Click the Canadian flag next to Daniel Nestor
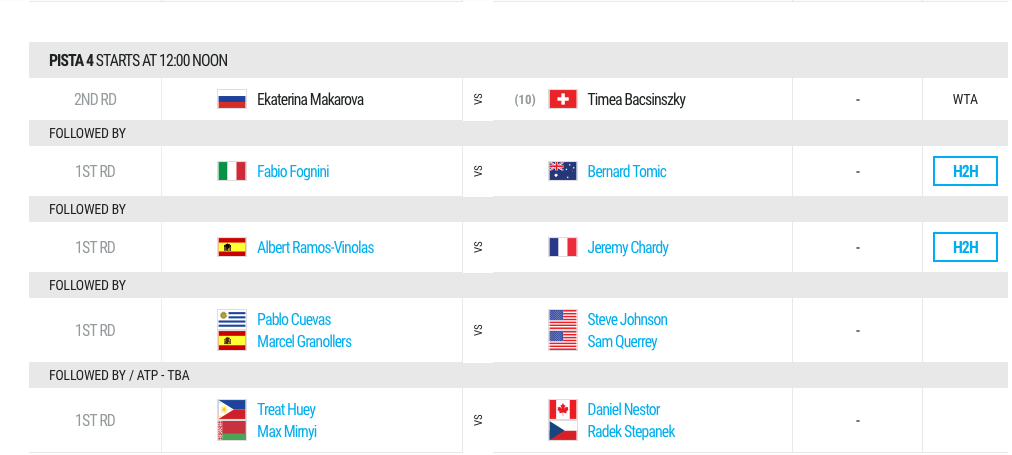1012x455 pixels. tap(562, 409)
